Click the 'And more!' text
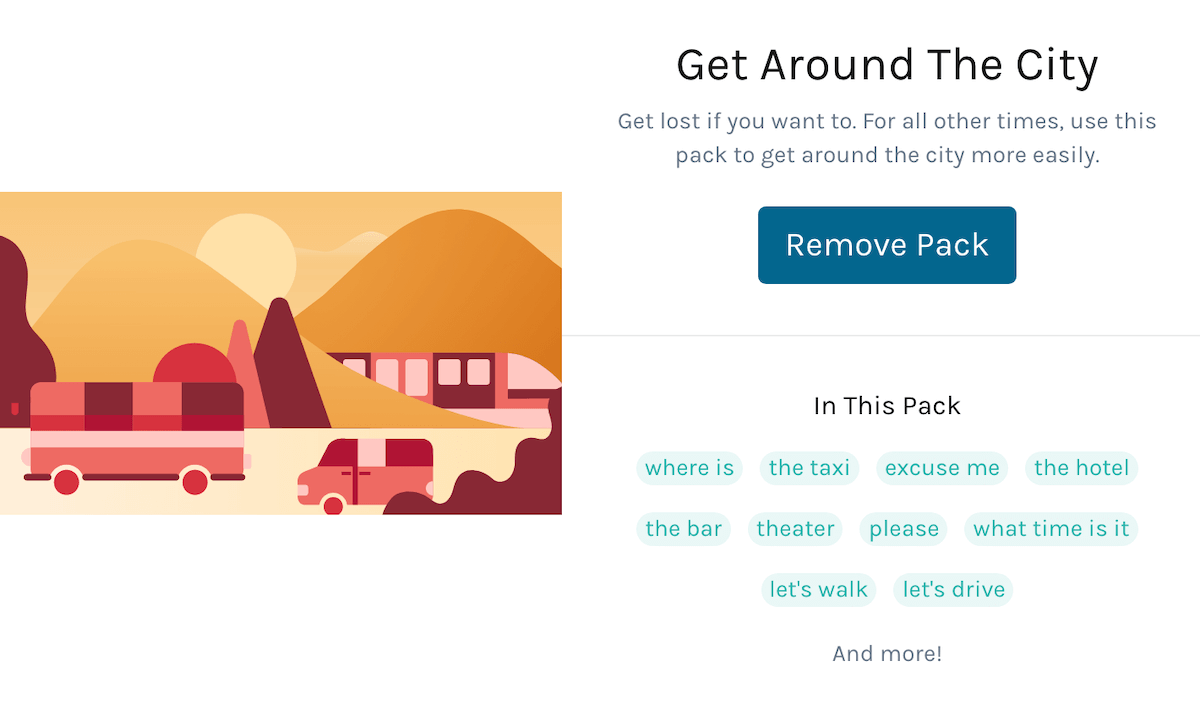The image size is (1200, 705). tap(886, 653)
